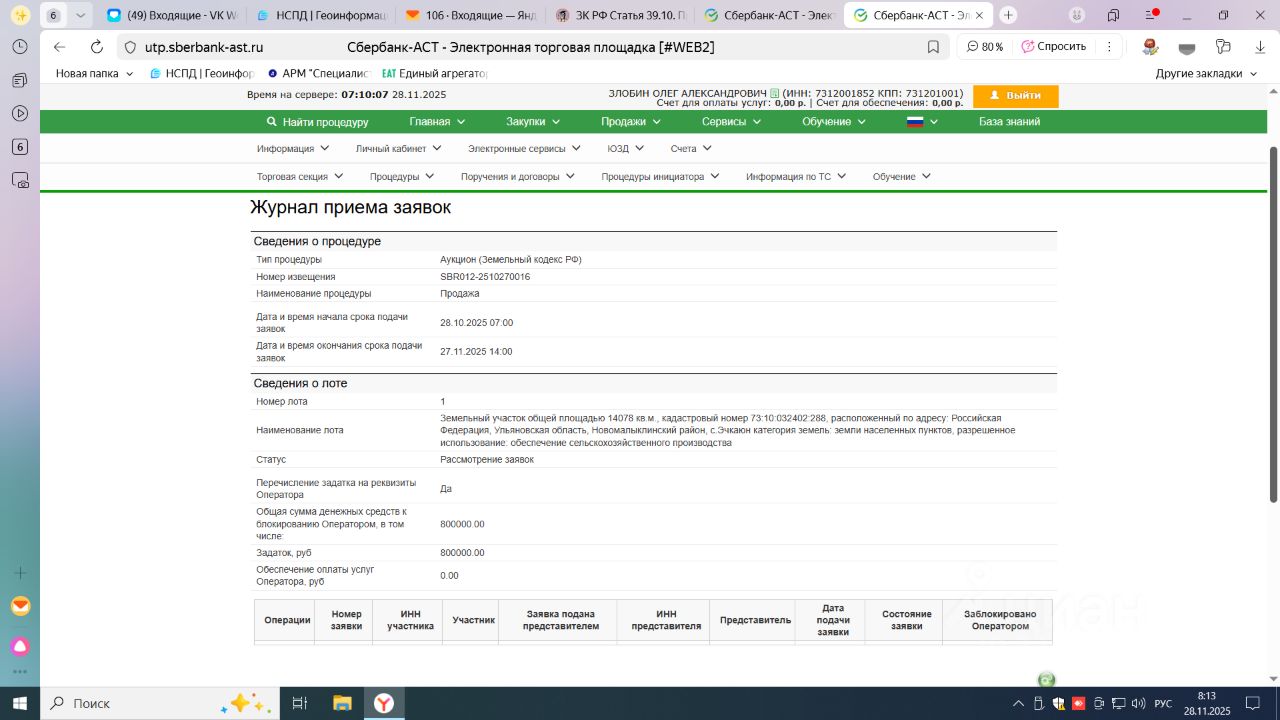
Task: Open the Yandex Mail icon in sidebar
Action: tap(20, 606)
